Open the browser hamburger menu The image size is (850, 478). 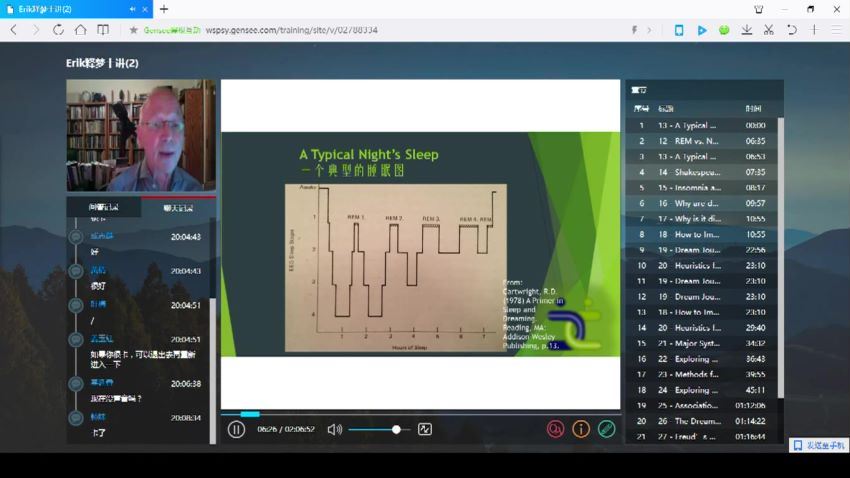[836, 30]
